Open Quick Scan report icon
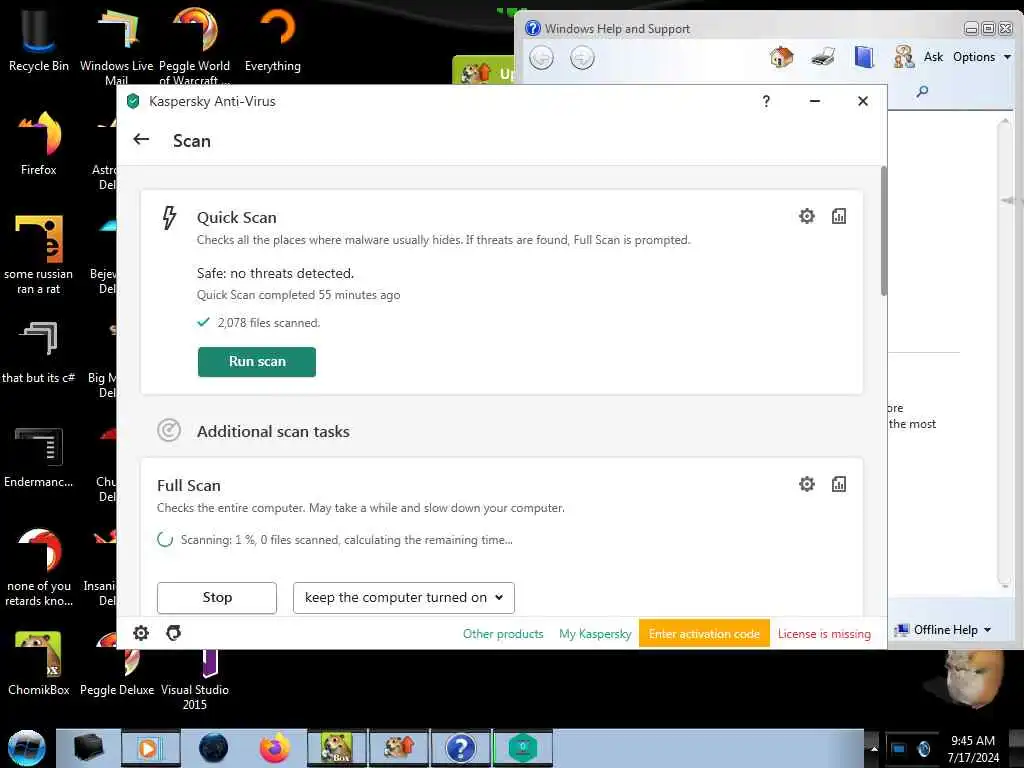Screen dimensions: 1024x768 point(839,216)
